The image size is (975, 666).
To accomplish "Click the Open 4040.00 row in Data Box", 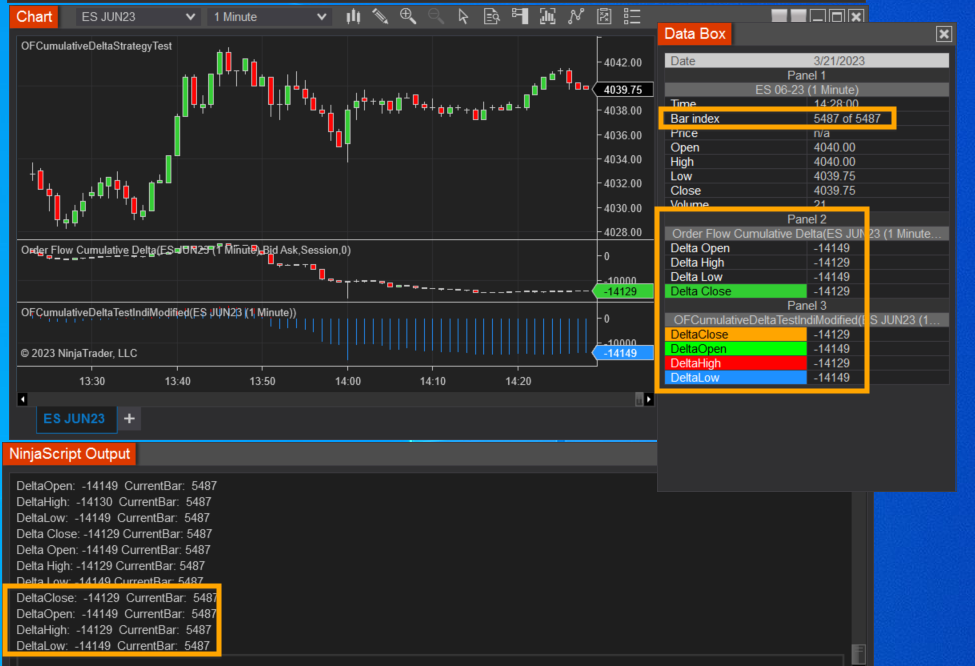I will (807, 147).
